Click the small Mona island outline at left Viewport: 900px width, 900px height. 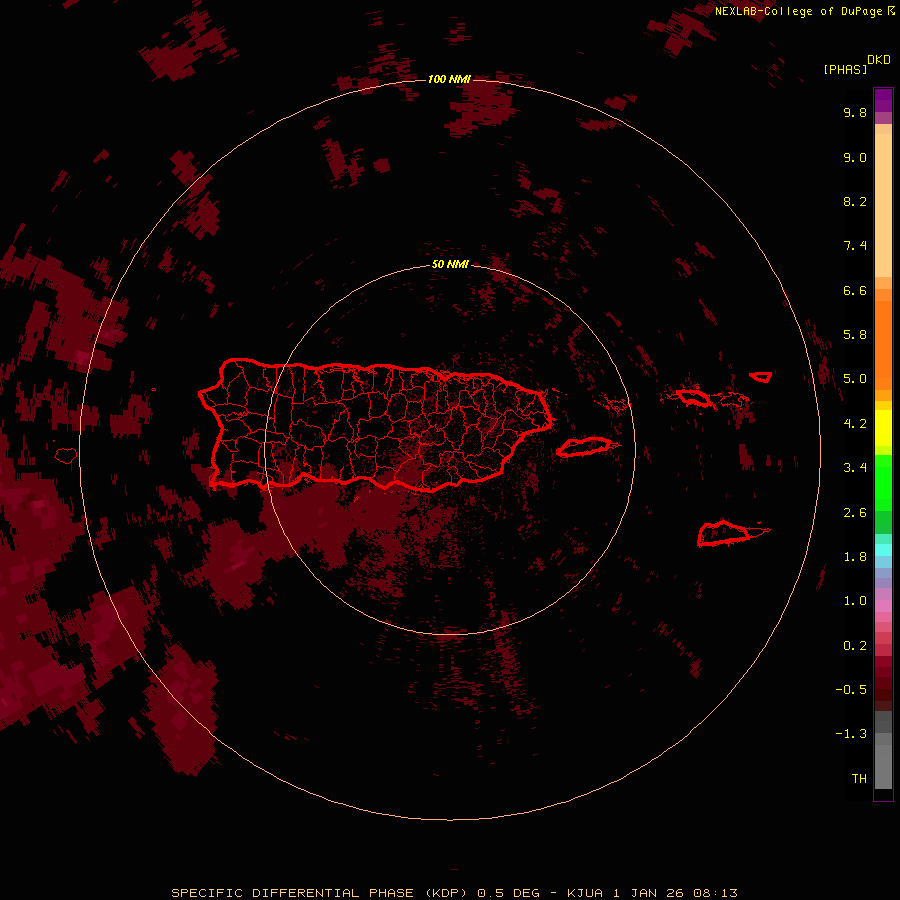(66, 456)
